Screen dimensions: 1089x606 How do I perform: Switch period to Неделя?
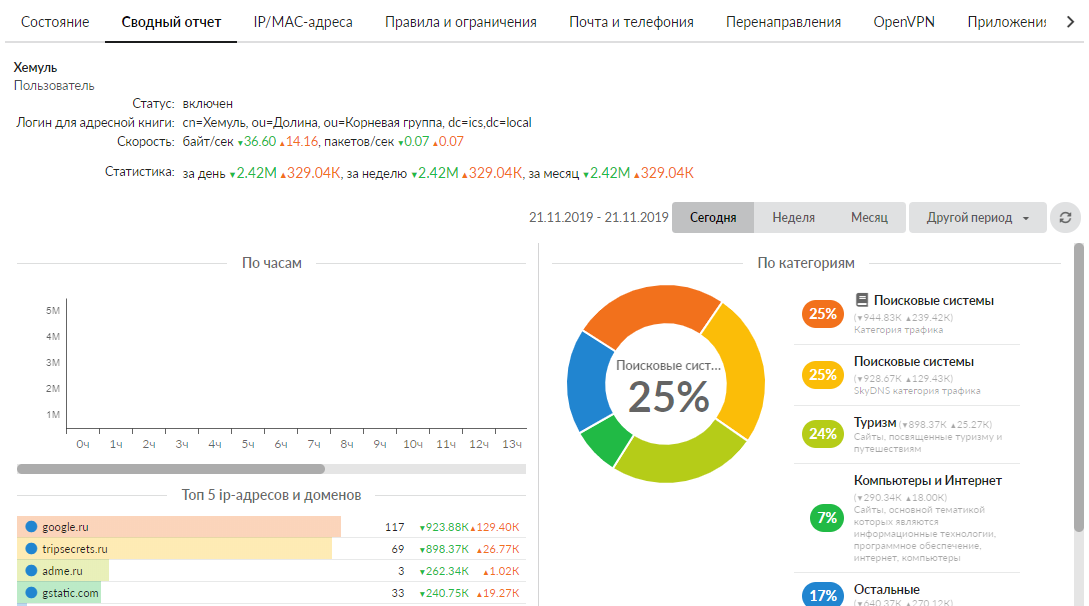793,218
